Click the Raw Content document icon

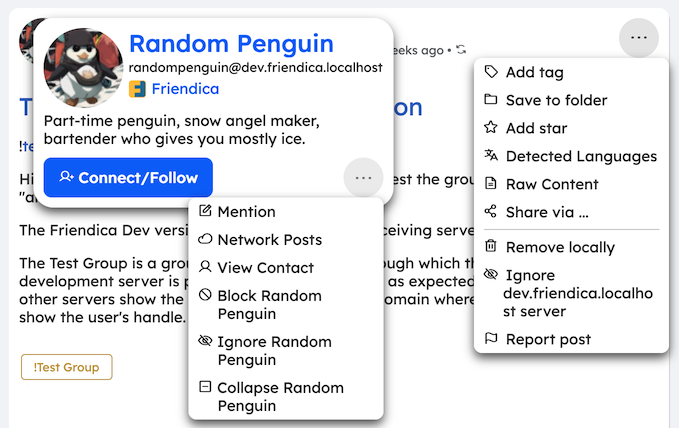[x=490, y=184]
